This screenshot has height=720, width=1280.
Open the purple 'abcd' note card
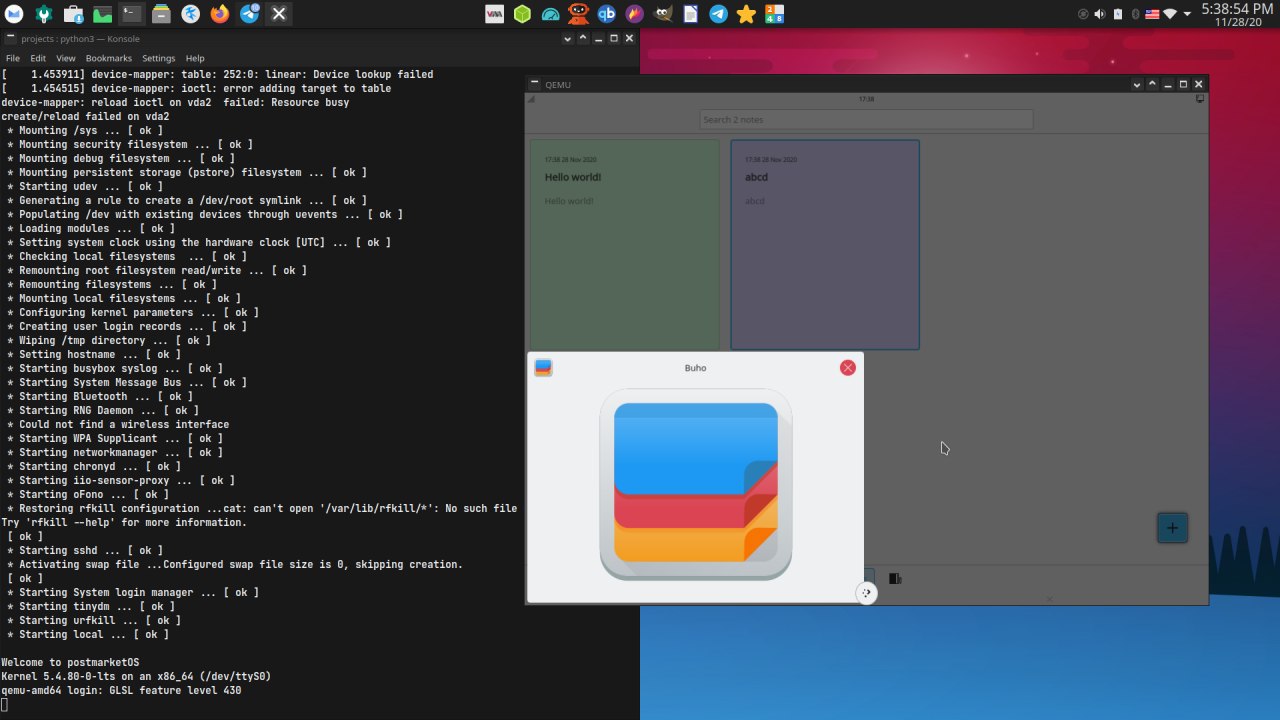click(x=825, y=244)
